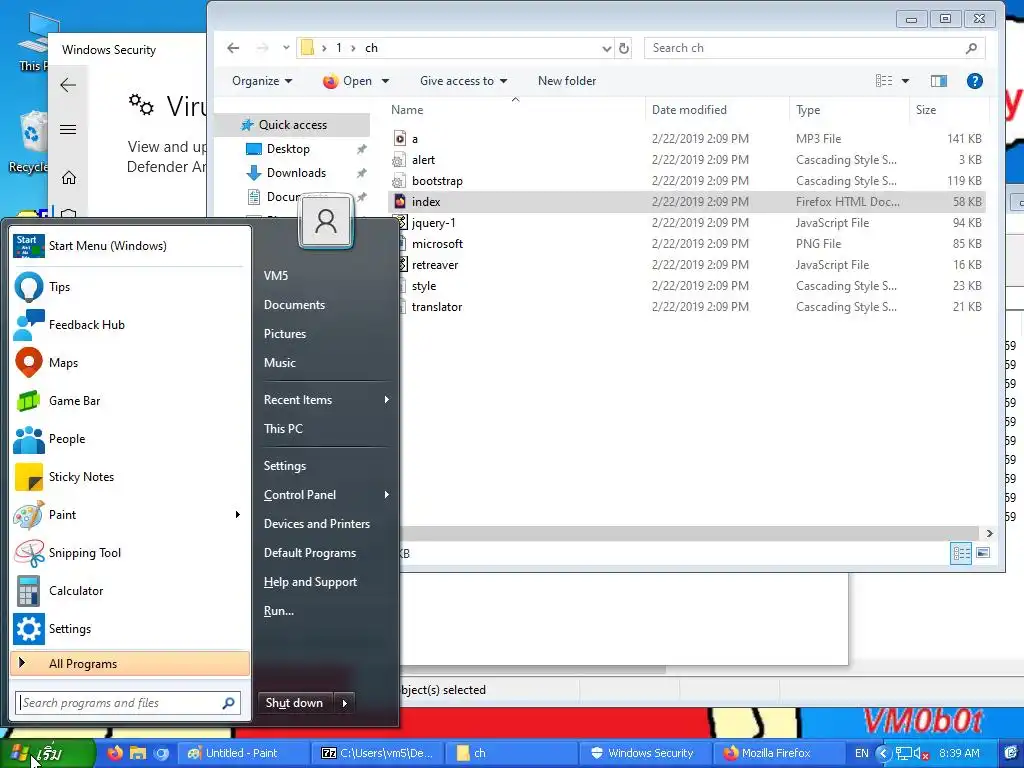Image resolution: width=1024 pixels, height=768 pixels.
Task: Open Shut down options arrow
Action: [345, 703]
